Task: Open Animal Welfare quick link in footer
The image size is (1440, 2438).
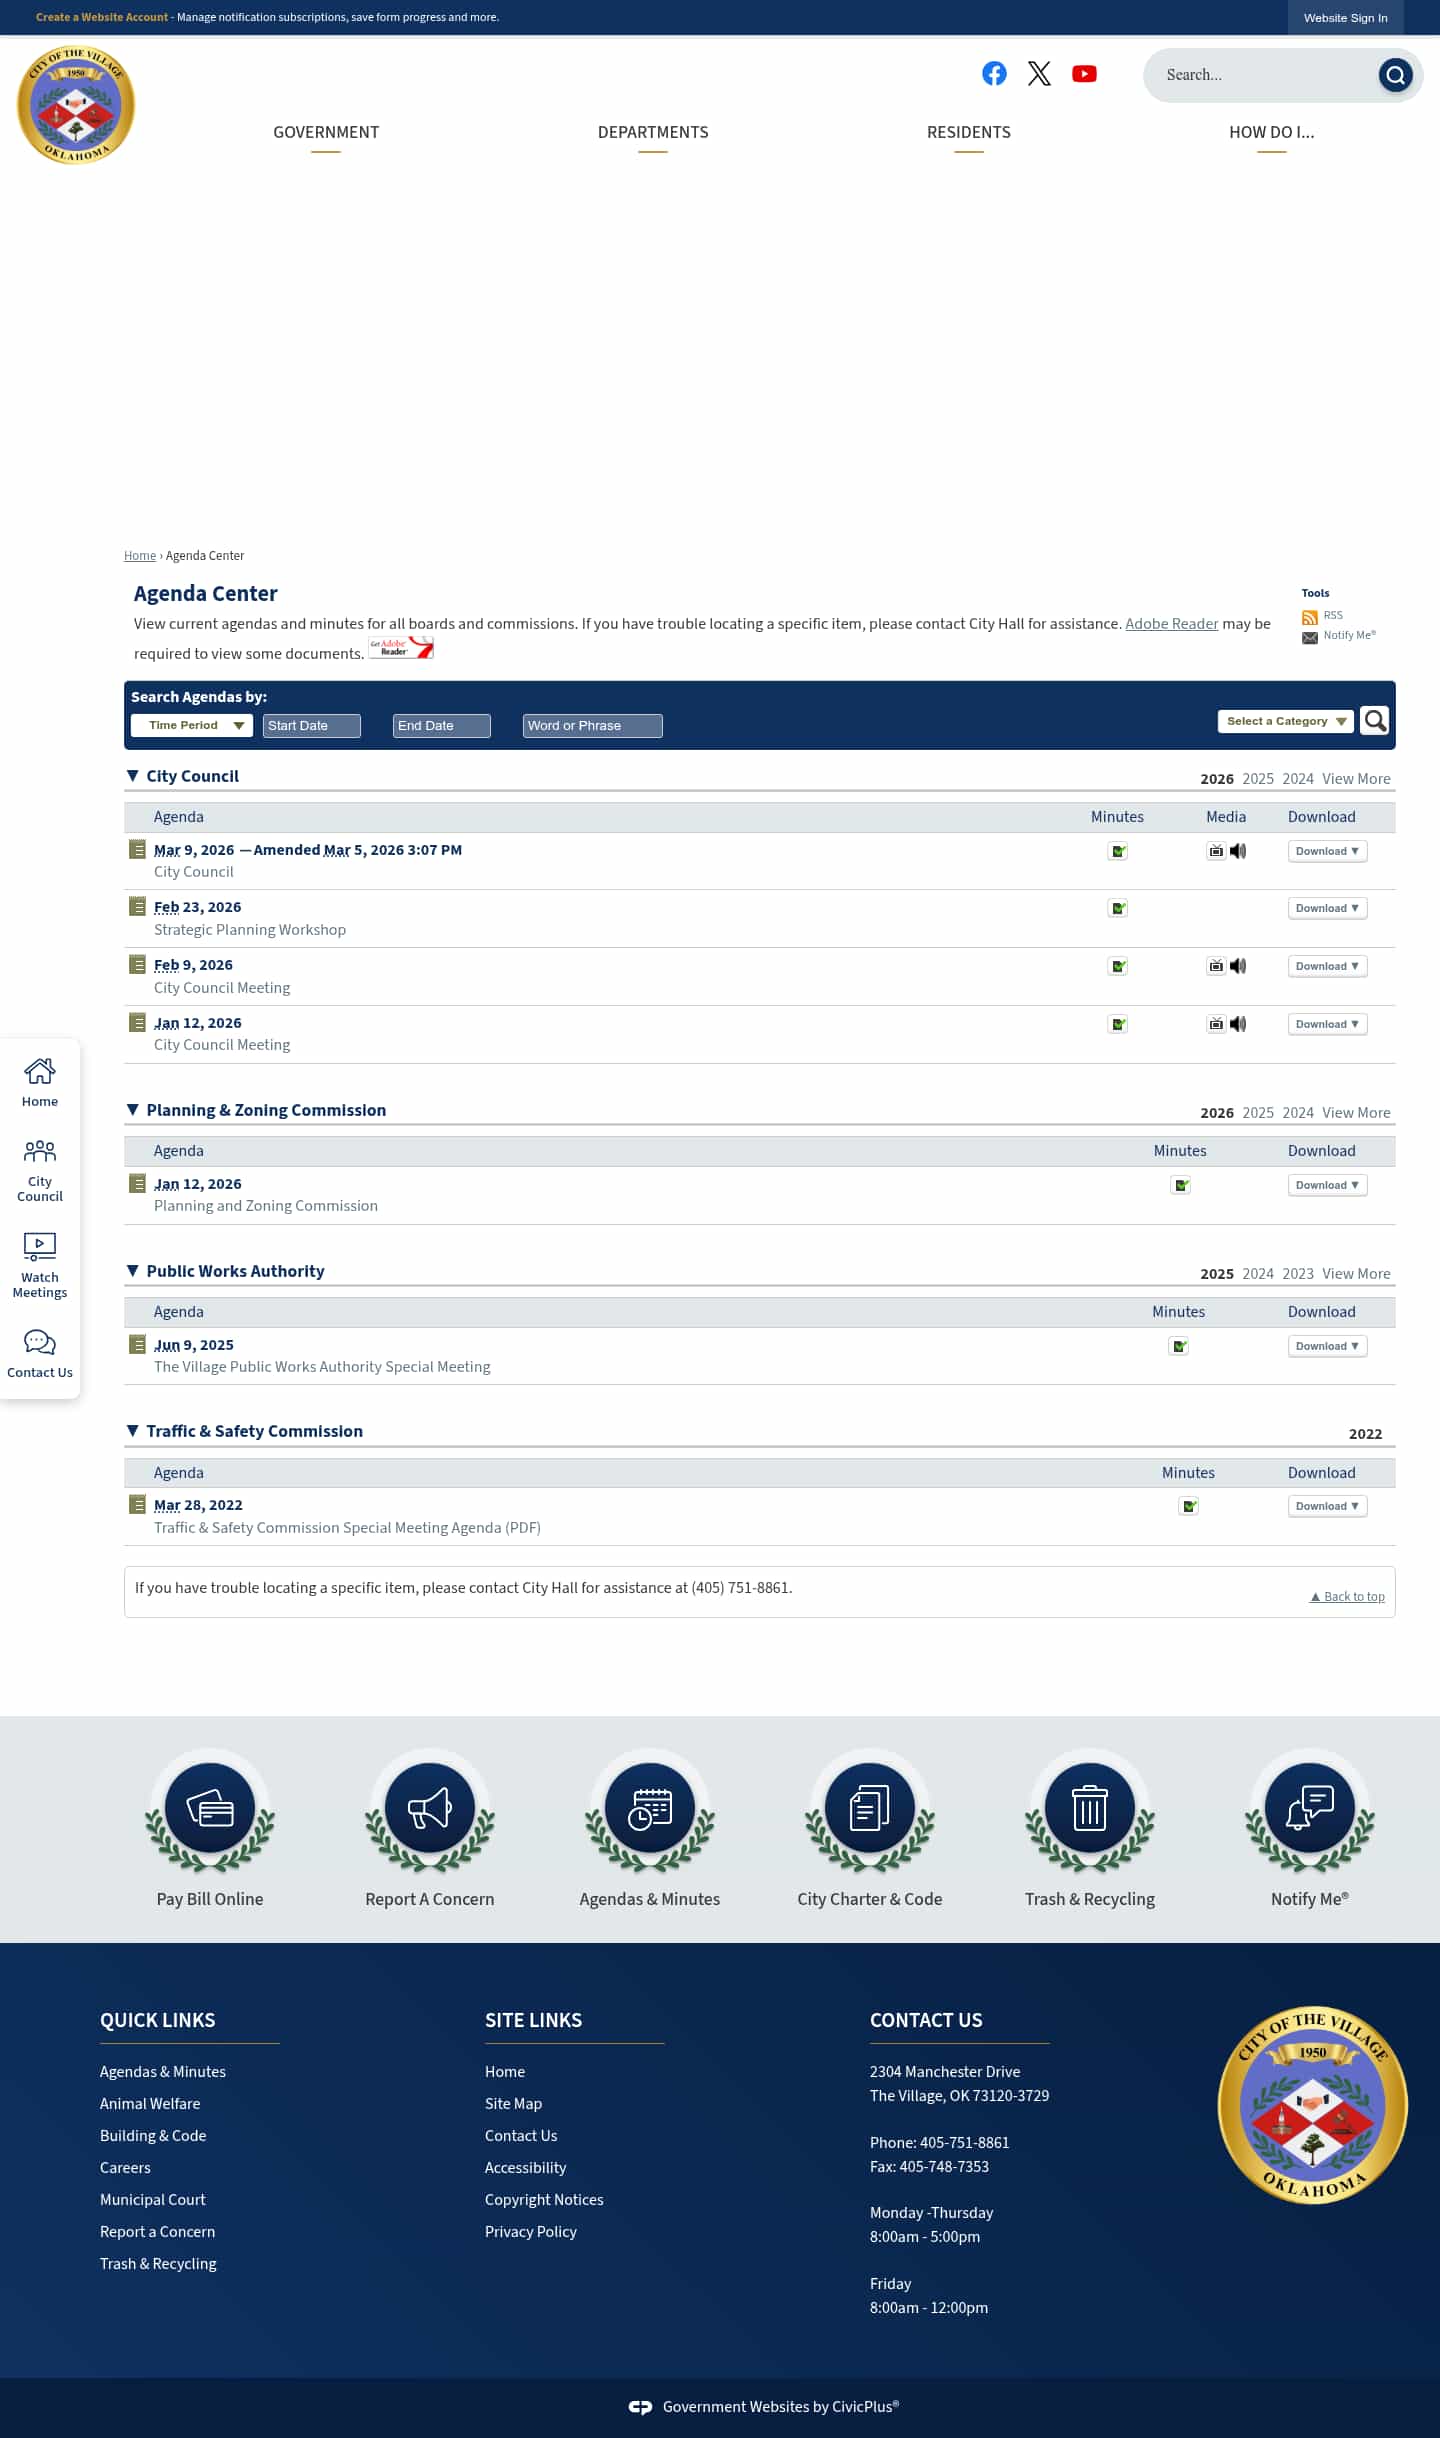Action: click(150, 2104)
